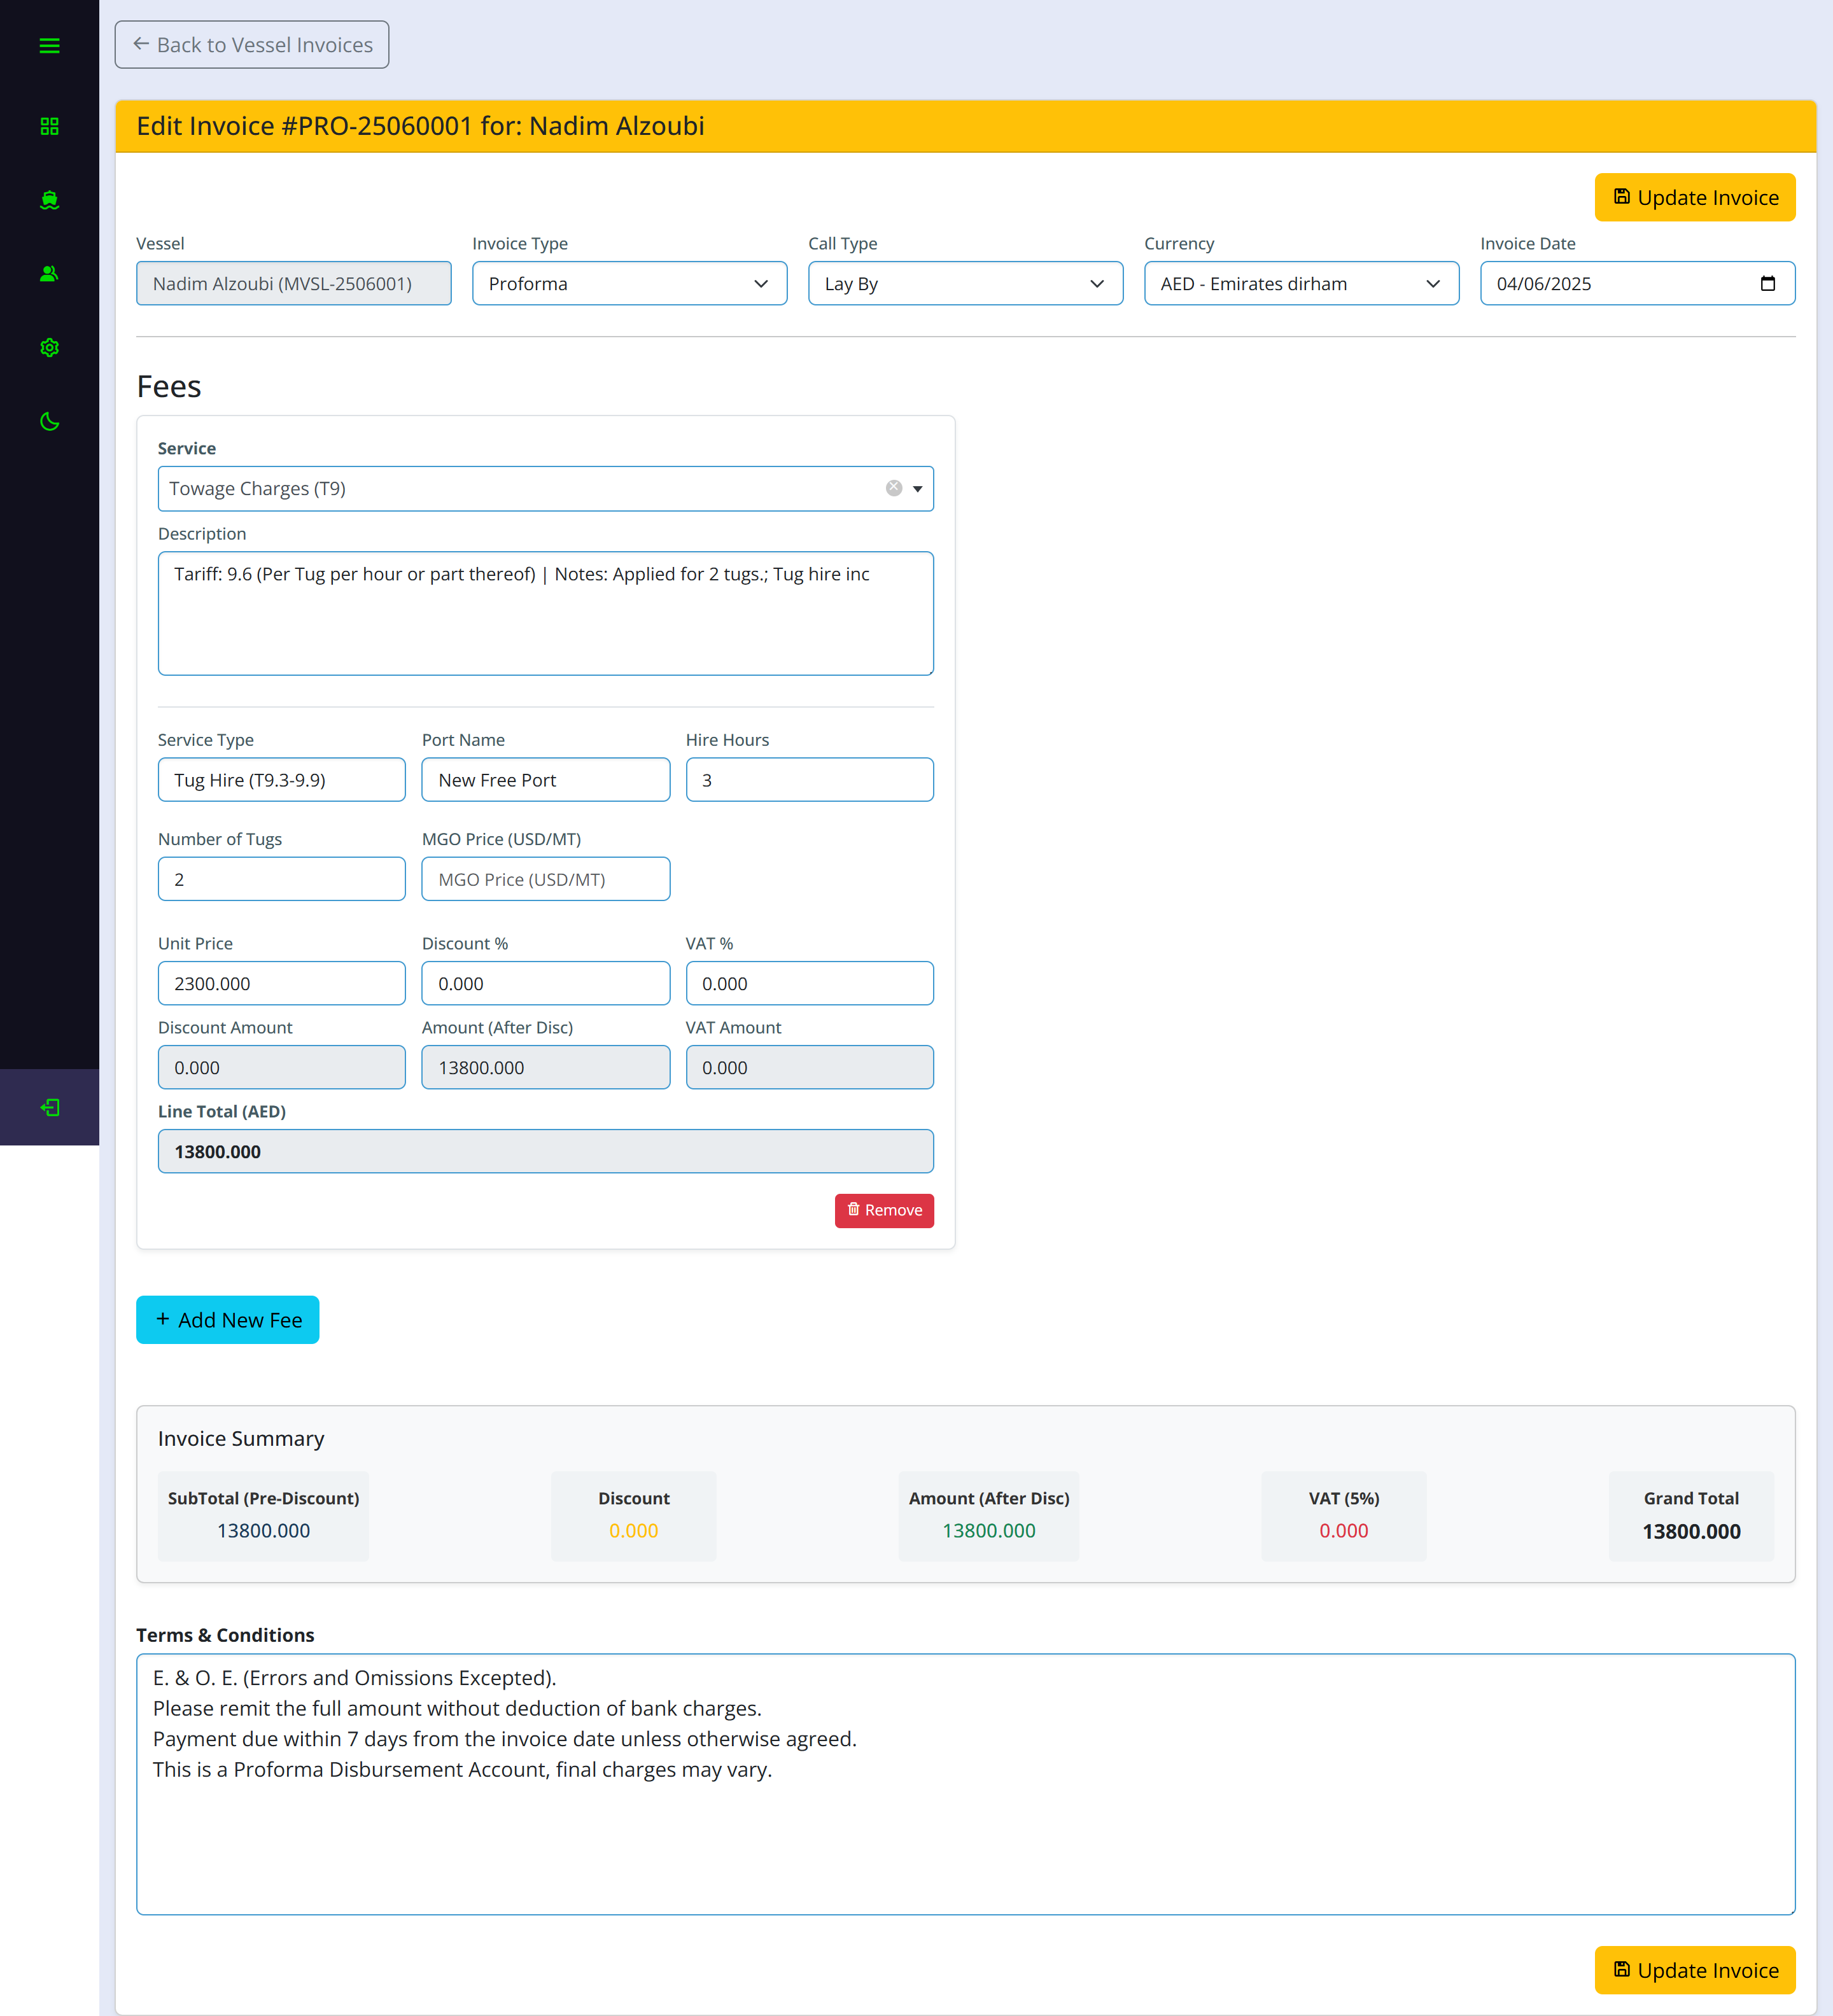
Task: Click the Hire Hours field
Action: [809, 780]
